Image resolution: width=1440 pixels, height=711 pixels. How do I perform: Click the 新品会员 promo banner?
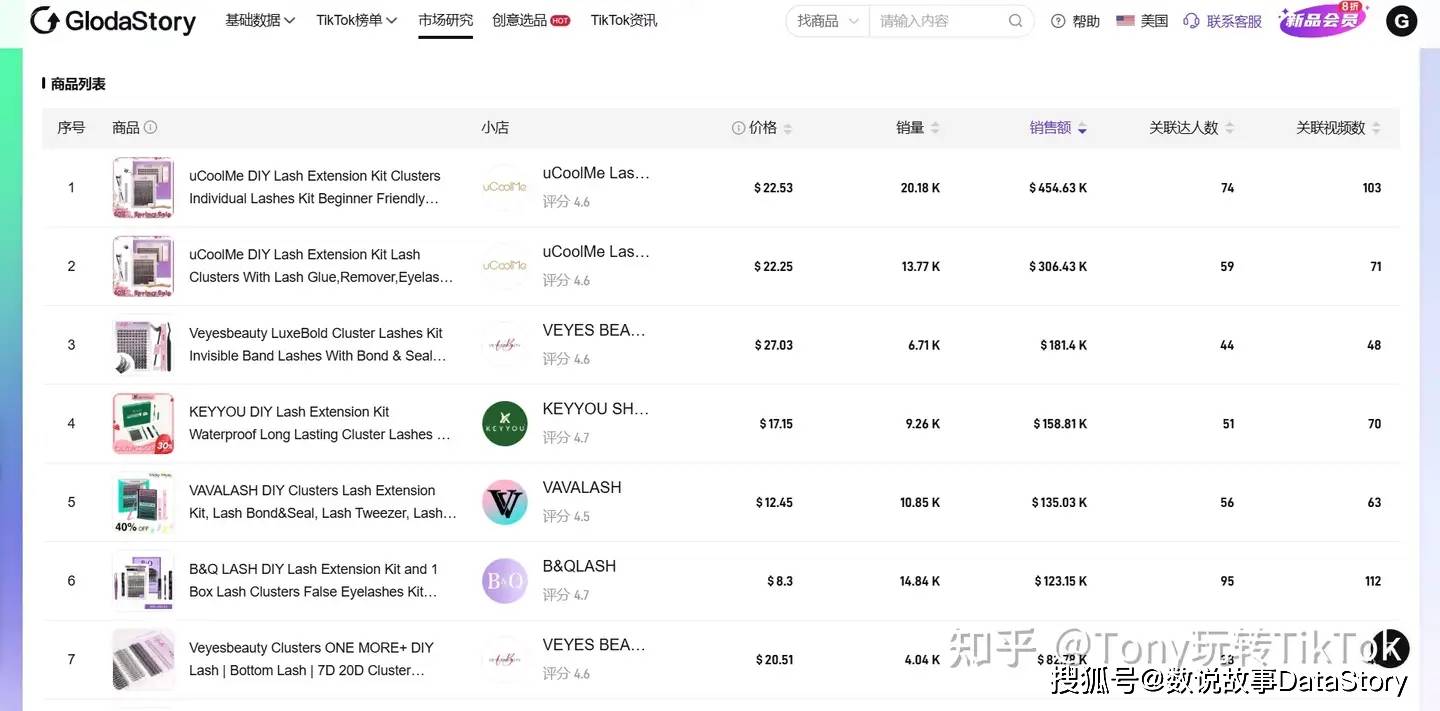tap(1323, 20)
